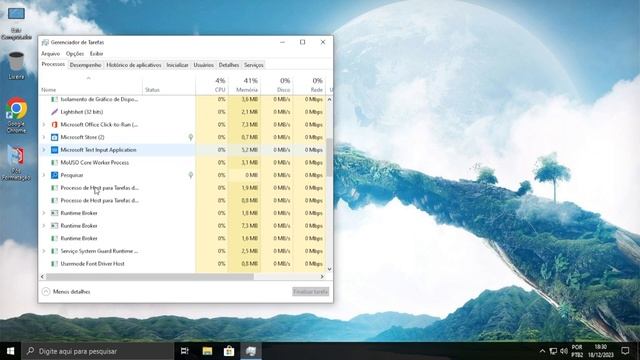Image resolution: width=640 pixels, height=360 pixels.
Task: Select the Usermode Font Driver Host row name
Action: click(92, 264)
